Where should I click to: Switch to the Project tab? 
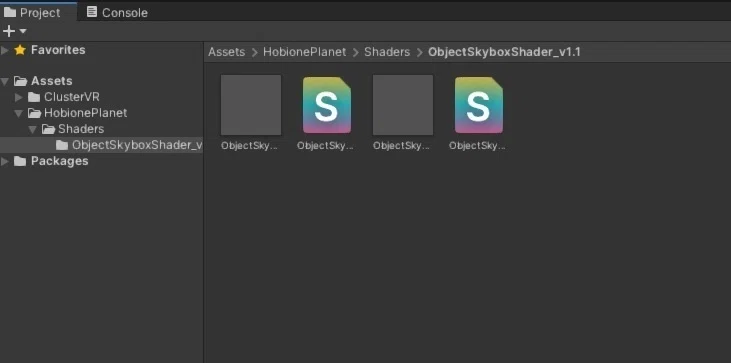point(38,12)
